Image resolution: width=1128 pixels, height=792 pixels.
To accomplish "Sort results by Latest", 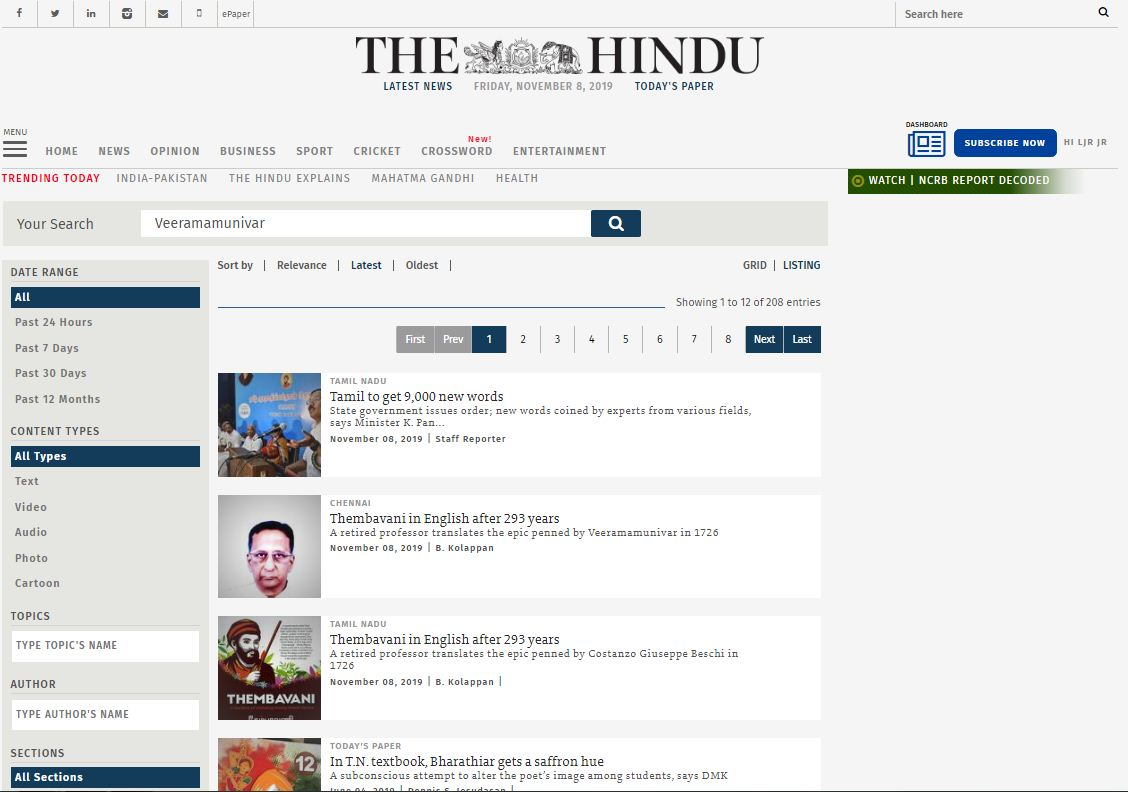I will click(366, 265).
